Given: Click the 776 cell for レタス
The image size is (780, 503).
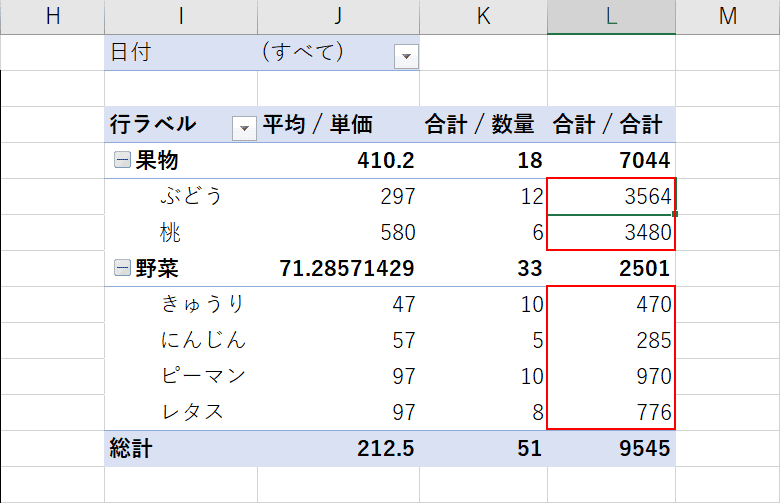Looking at the screenshot, I should tap(611, 412).
